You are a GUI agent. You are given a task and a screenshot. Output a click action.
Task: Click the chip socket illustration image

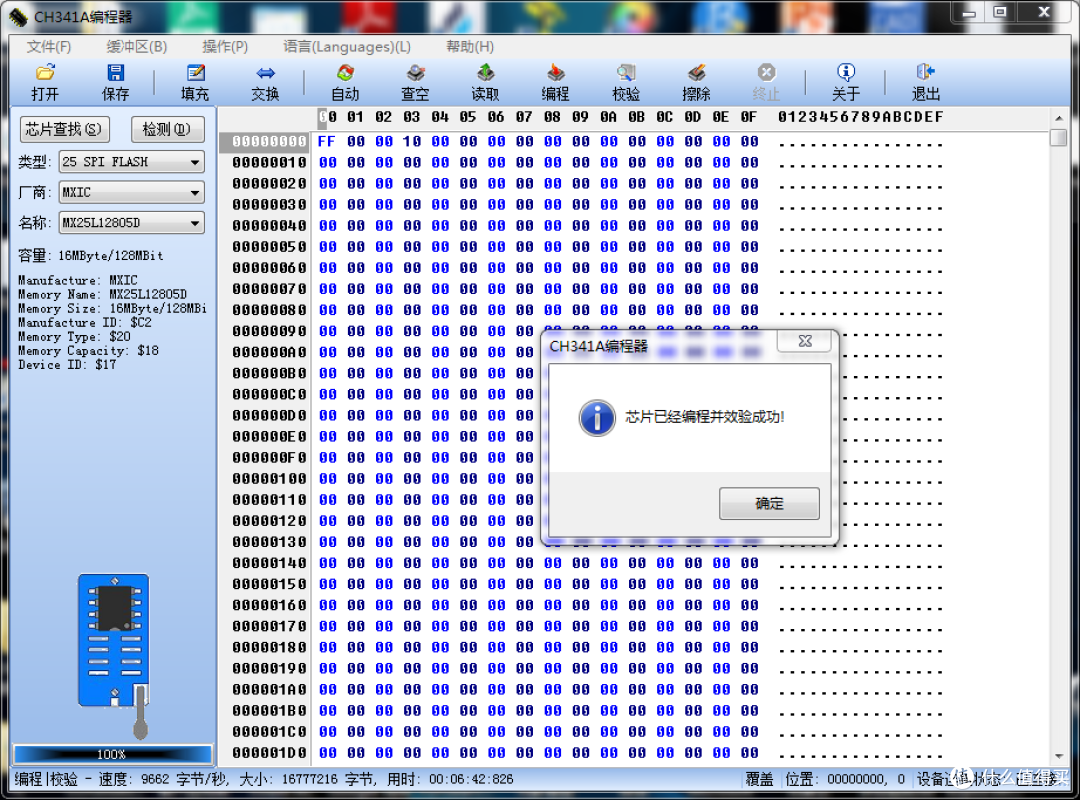coord(114,655)
